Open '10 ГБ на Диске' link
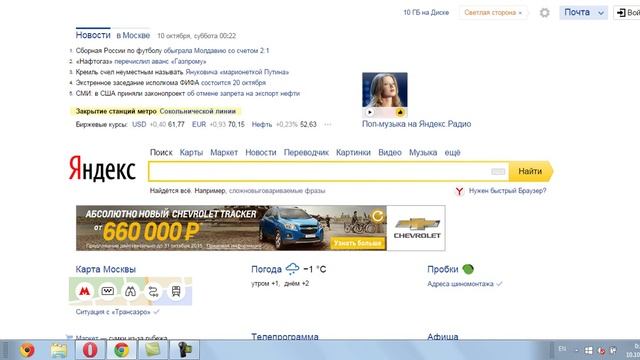The height and width of the screenshot is (360, 640). coord(426,13)
